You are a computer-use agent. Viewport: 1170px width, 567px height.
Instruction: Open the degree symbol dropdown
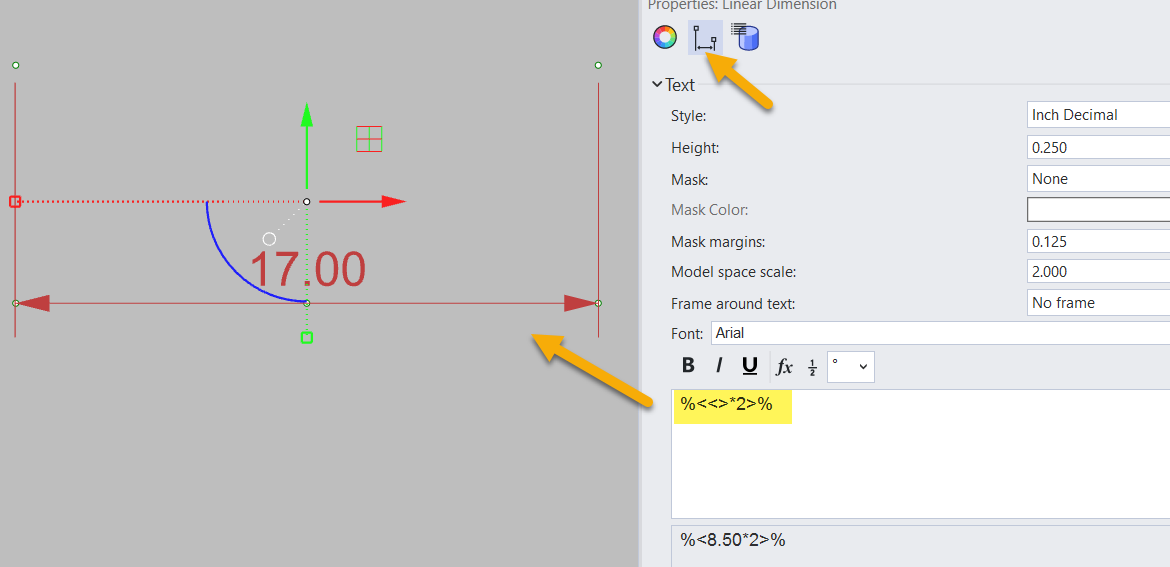[850, 367]
